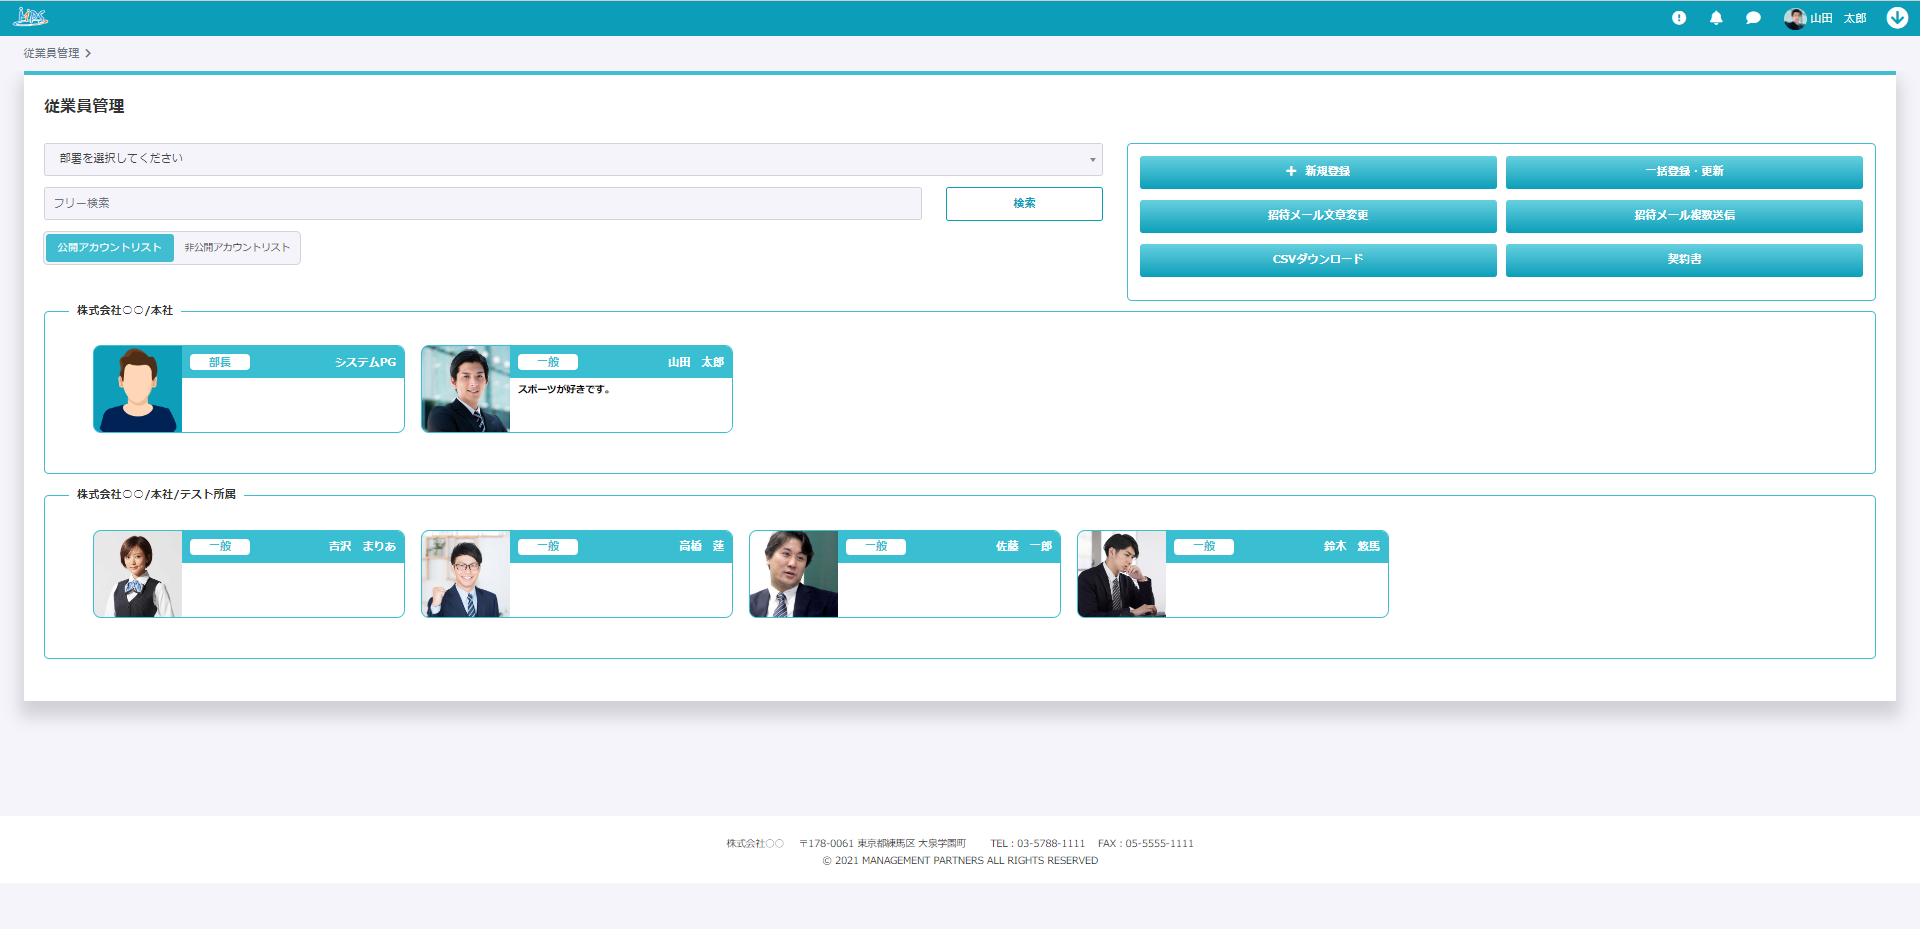Switch to 公開アカウントリスト tab
This screenshot has width=1920, height=929.
tap(109, 248)
